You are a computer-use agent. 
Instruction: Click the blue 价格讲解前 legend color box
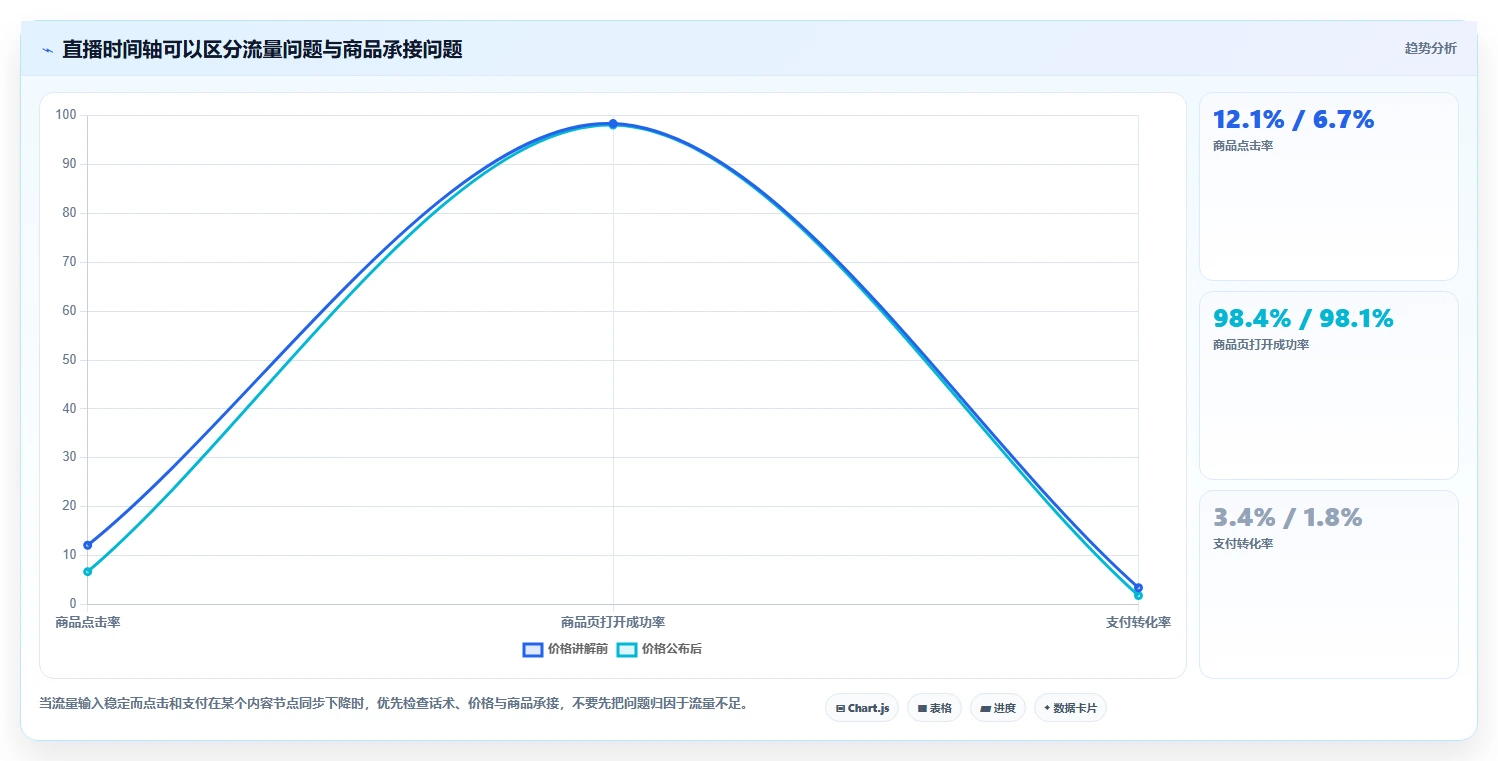pyautogui.click(x=533, y=649)
